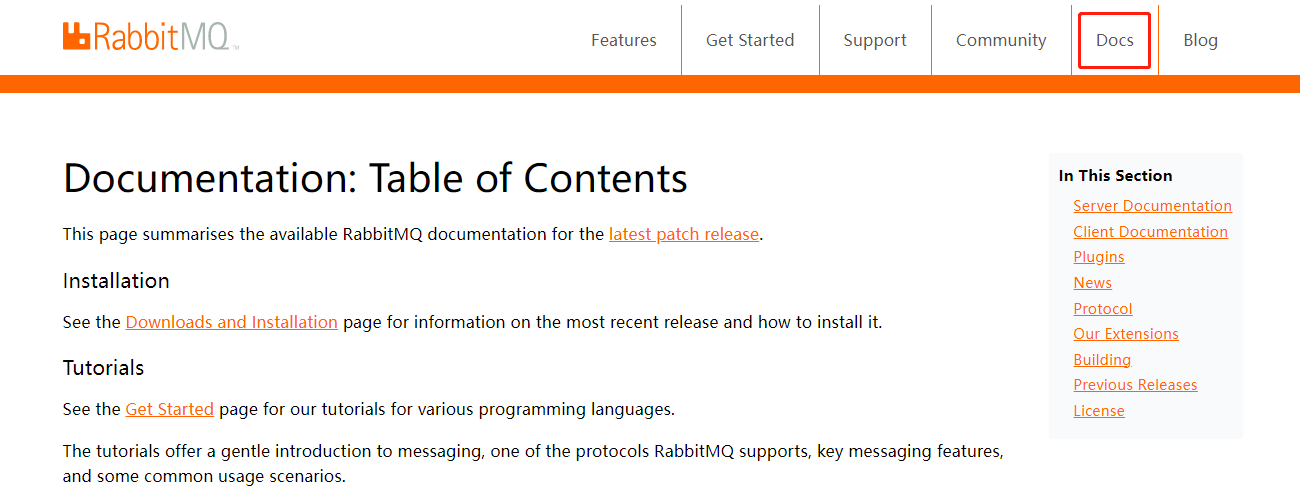This screenshot has width=1300, height=488.
Task: Click the Documentation: Table of Contents heading
Action: click(x=375, y=178)
